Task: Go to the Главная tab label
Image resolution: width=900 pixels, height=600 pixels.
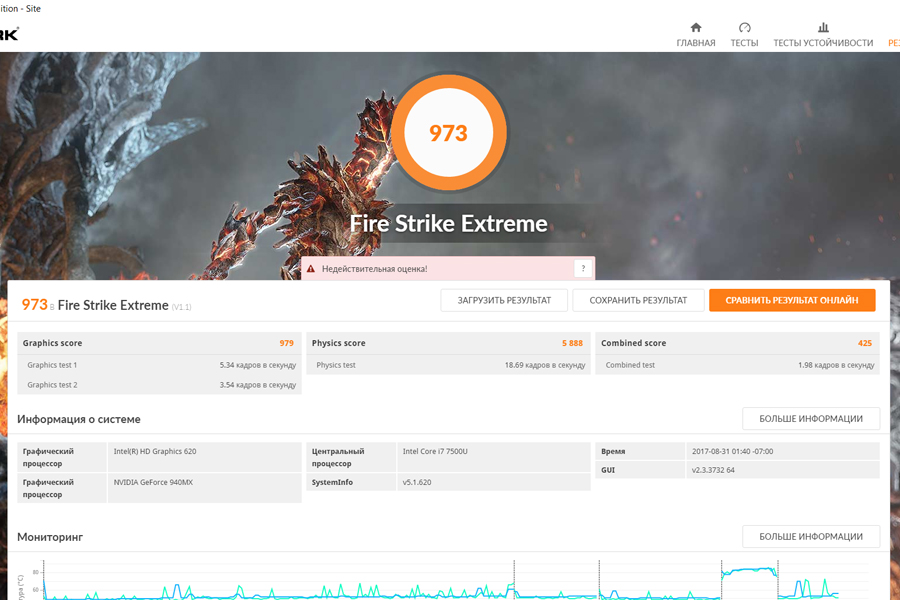Action: (x=696, y=43)
